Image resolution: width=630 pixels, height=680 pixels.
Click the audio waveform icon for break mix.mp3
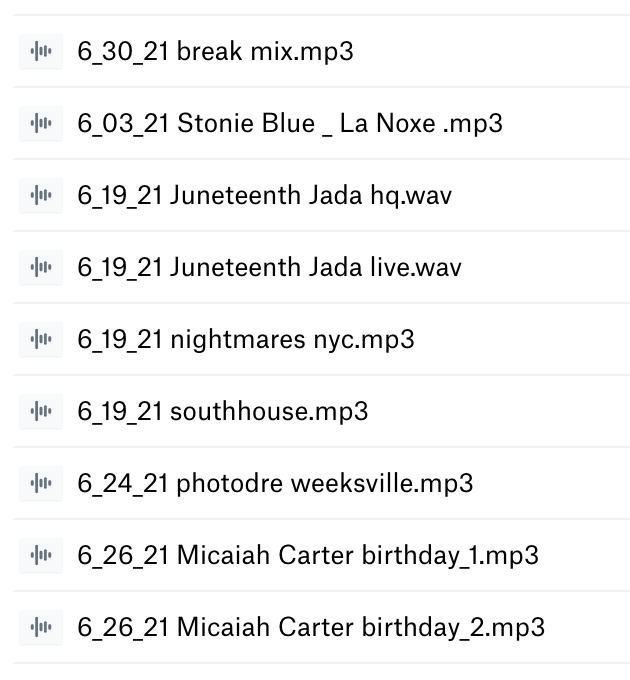click(x=41, y=52)
